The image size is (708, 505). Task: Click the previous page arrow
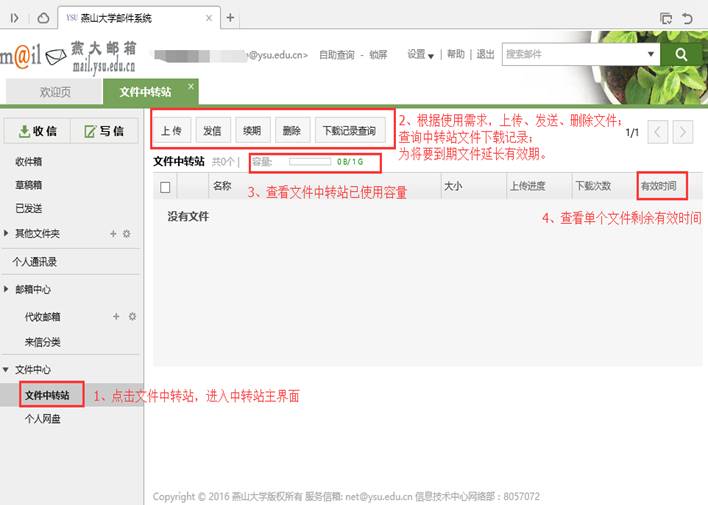(x=657, y=131)
